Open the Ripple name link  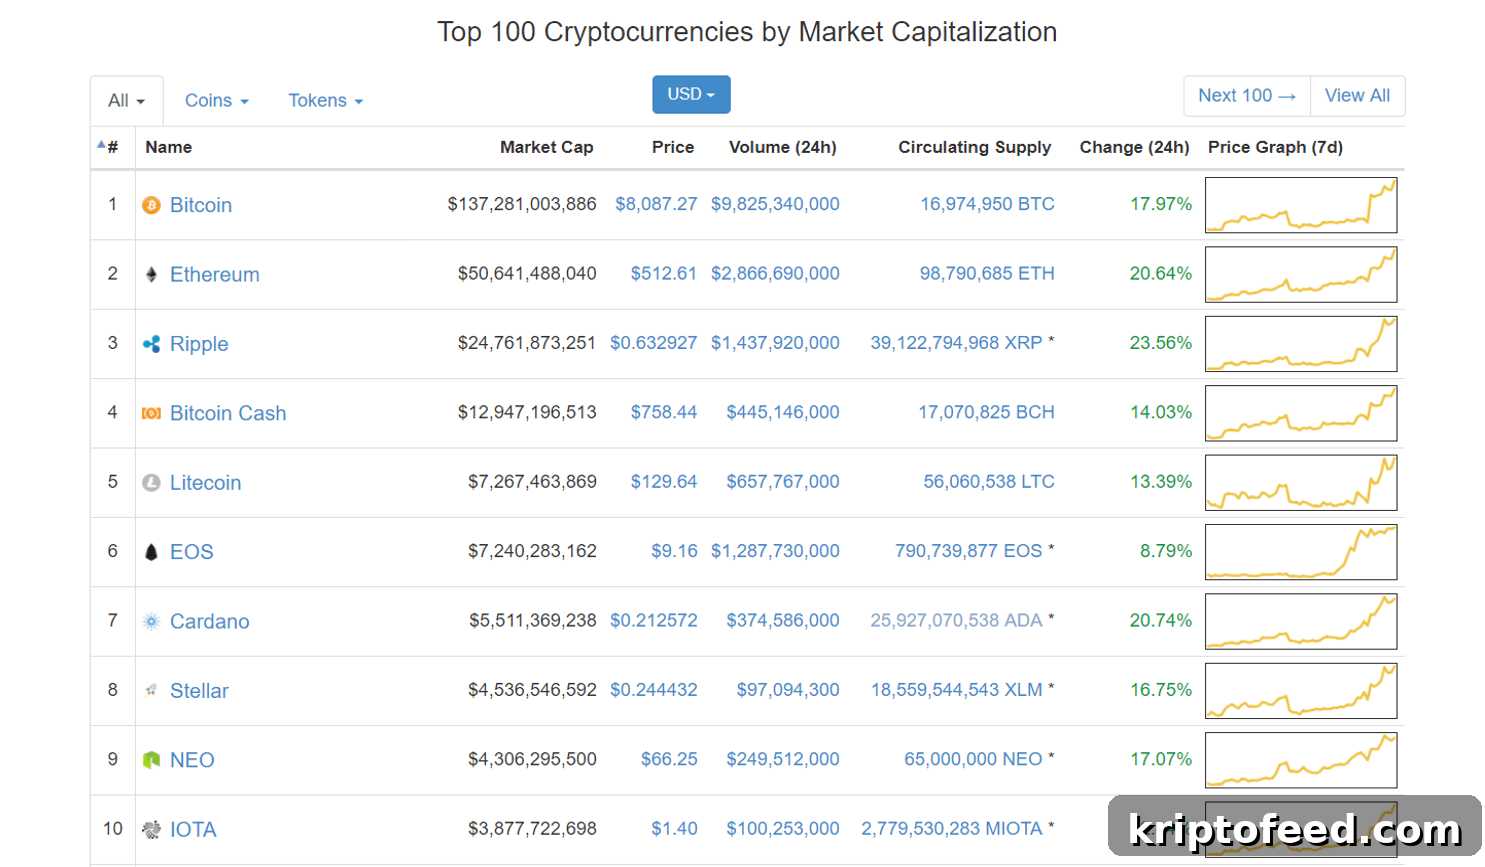pos(199,344)
